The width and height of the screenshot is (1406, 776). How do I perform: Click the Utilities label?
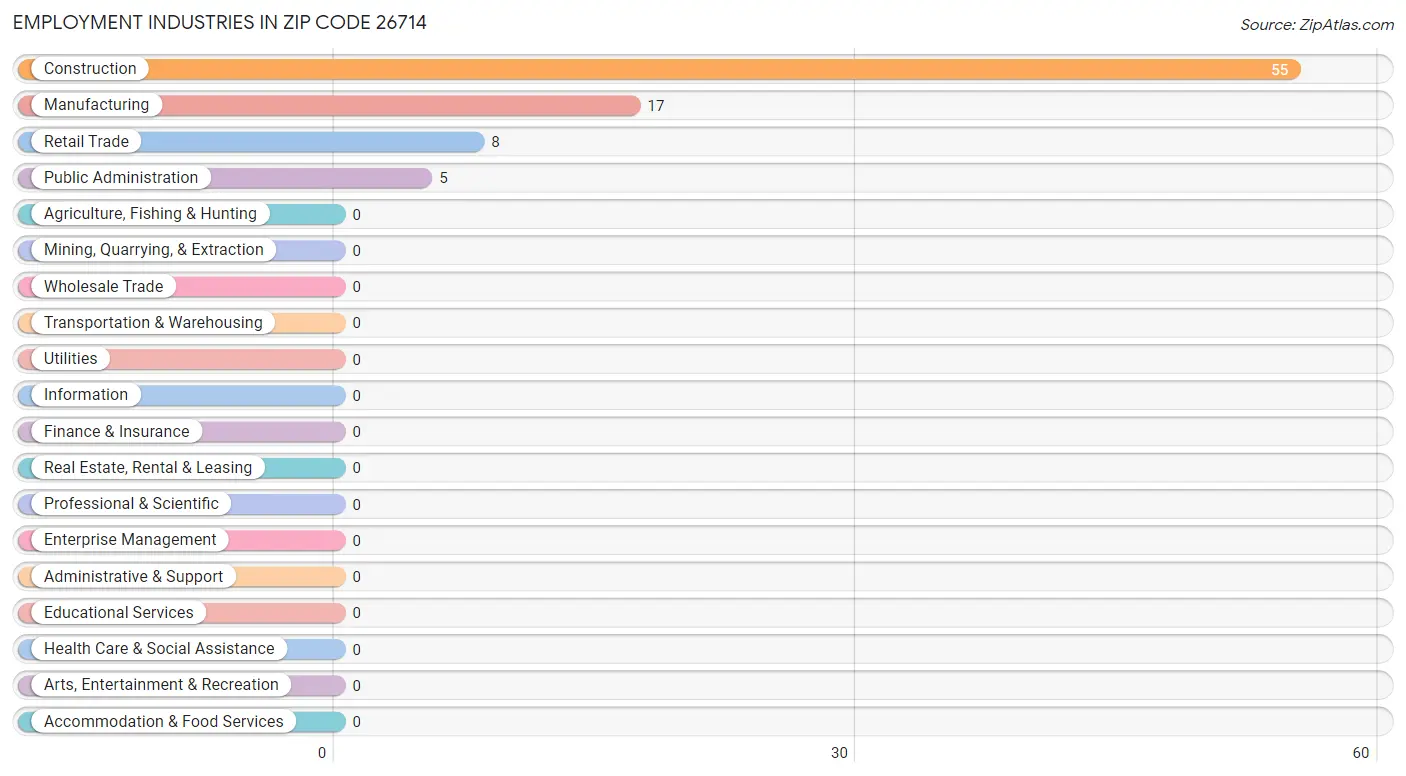pyautogui.click(x=71, y=359)
